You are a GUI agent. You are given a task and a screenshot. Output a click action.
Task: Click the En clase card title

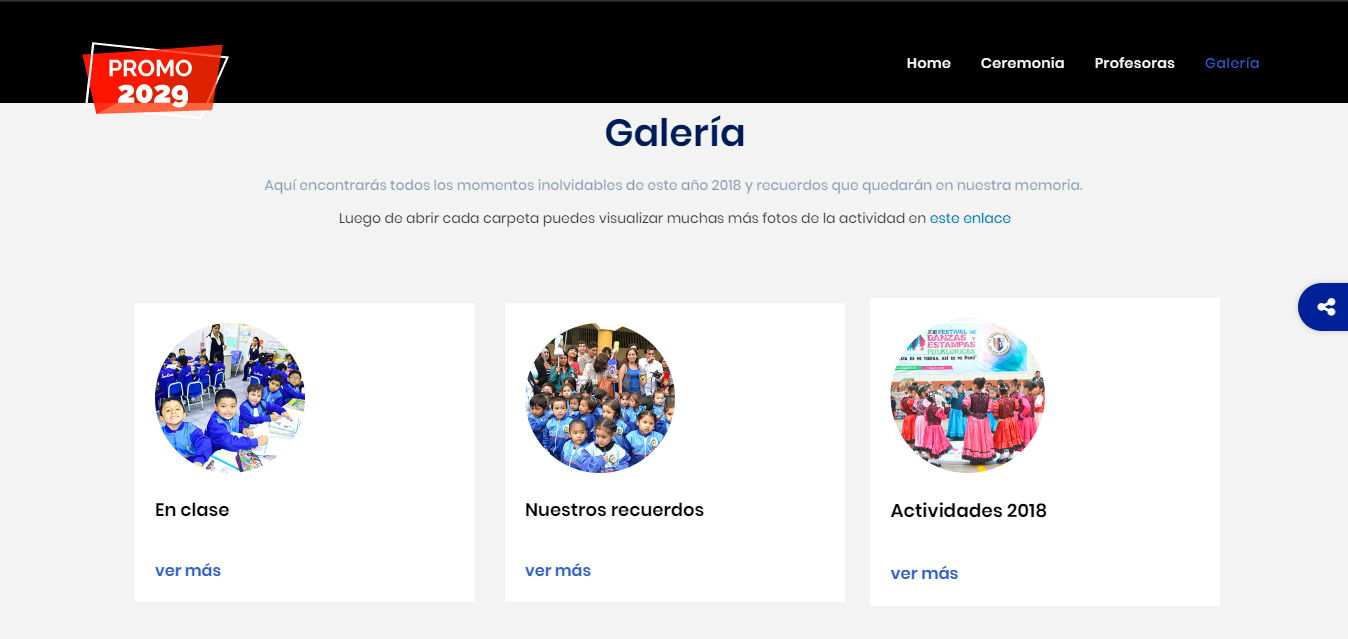click(x=192, y=510)
